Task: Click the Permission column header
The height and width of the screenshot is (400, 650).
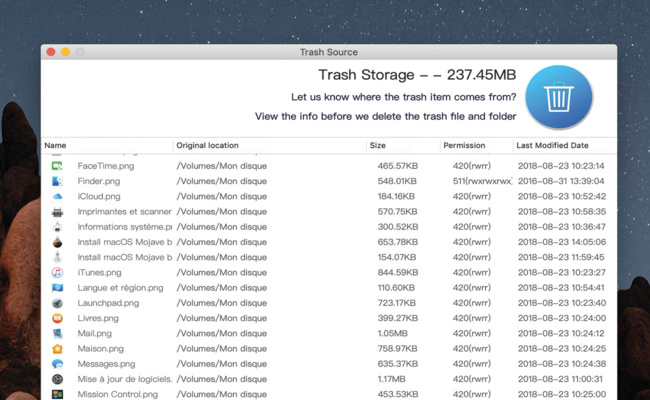Action: tap(464, 146)
